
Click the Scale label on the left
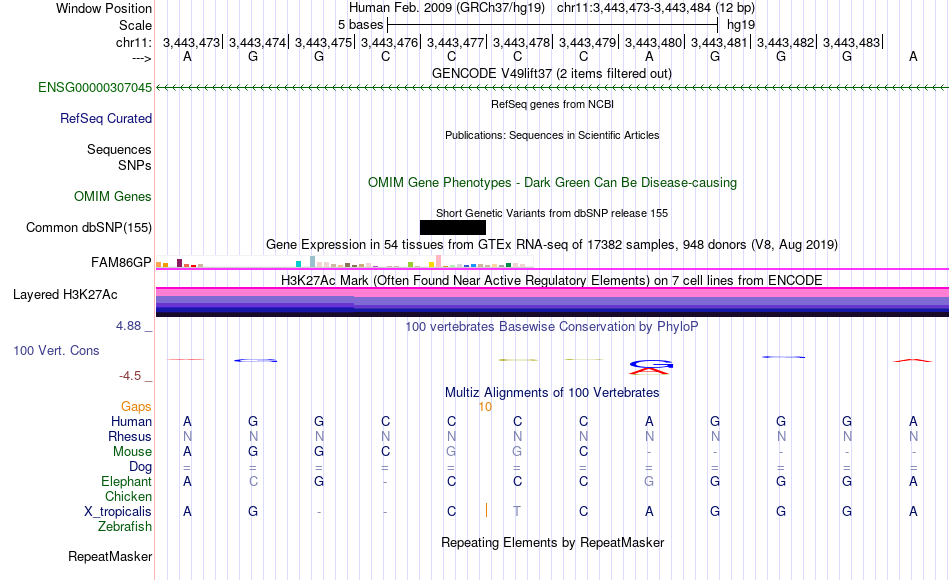click(x=136, y=25)
